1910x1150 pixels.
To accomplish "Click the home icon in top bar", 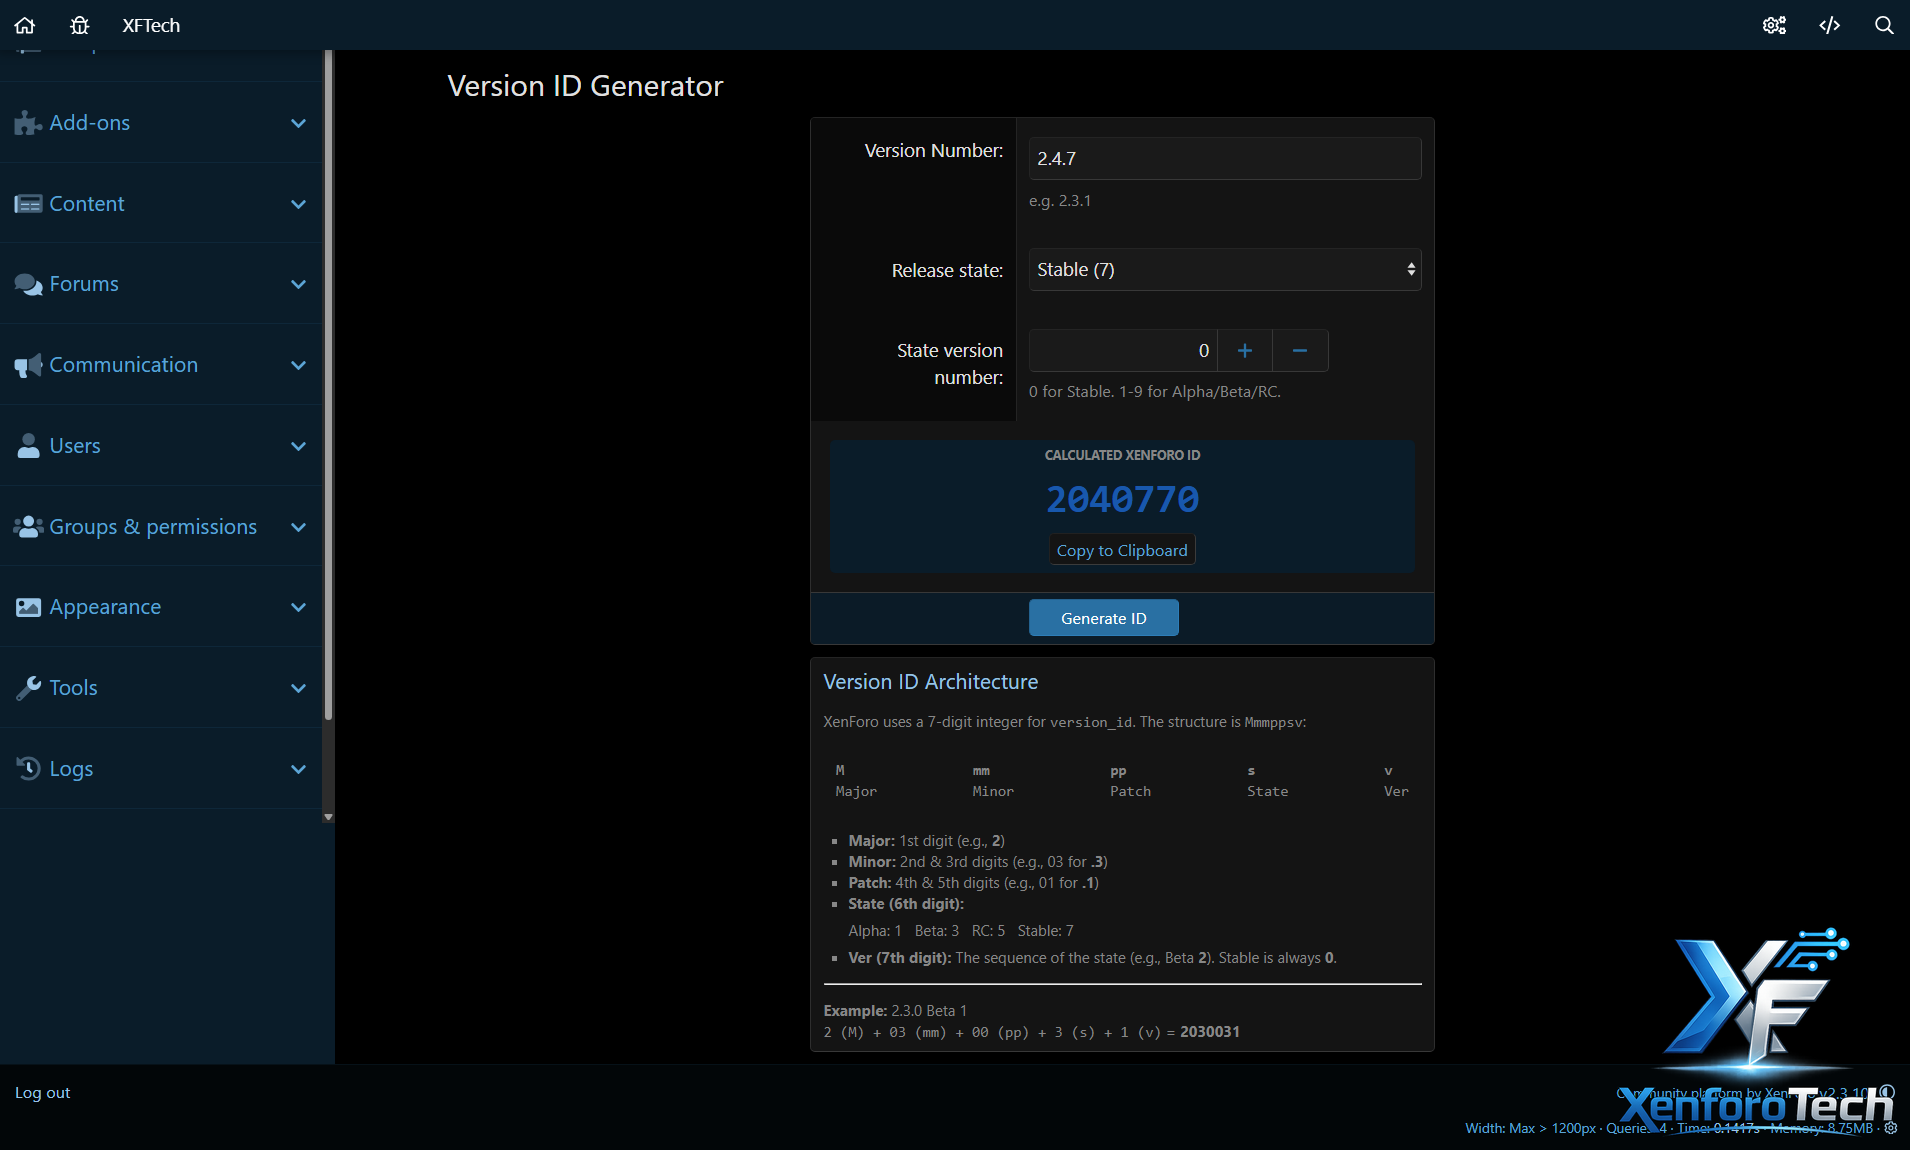I will pyautogui.click(x=25, y=25).
